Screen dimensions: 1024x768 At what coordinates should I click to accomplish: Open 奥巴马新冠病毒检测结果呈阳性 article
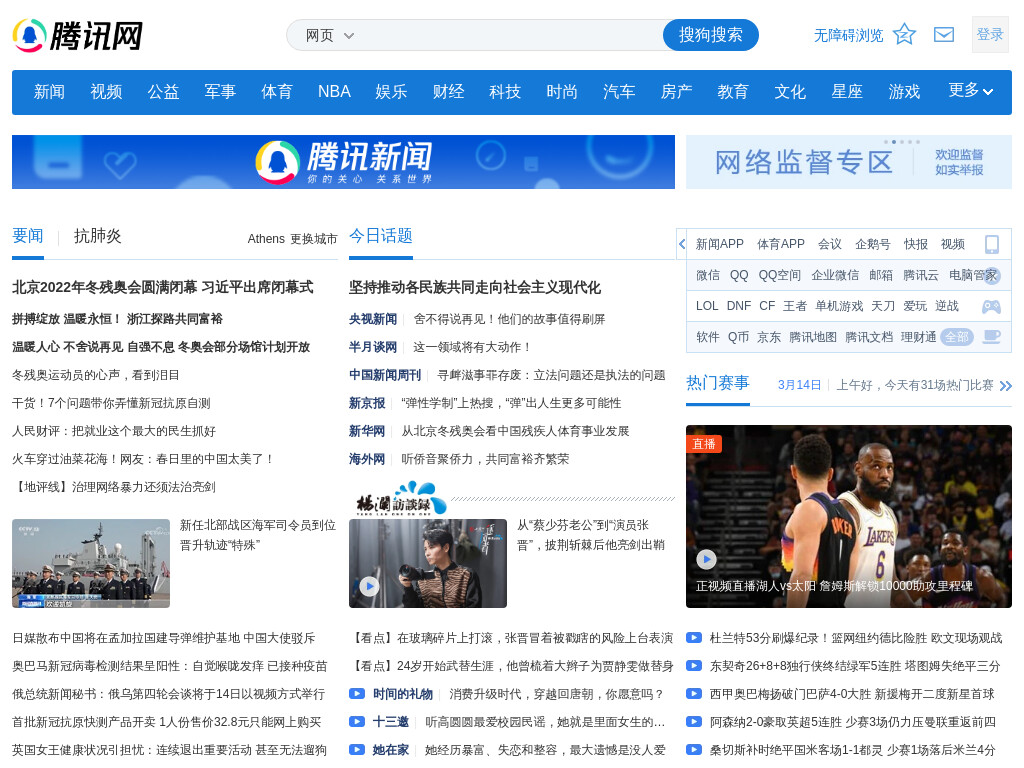click(170, 665)
